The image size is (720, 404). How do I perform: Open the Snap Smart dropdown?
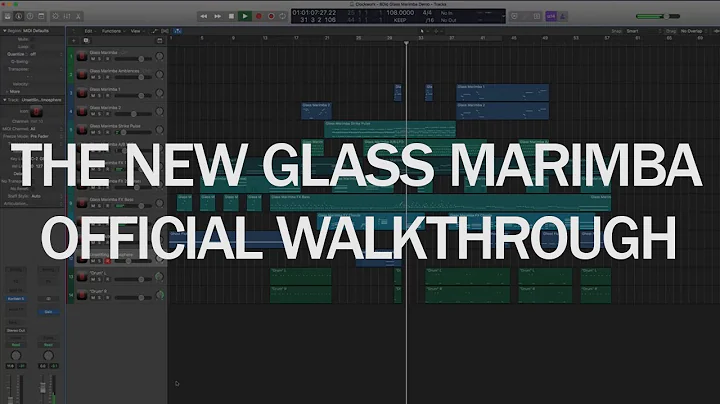pyautogui.click(x=644, y=31)
